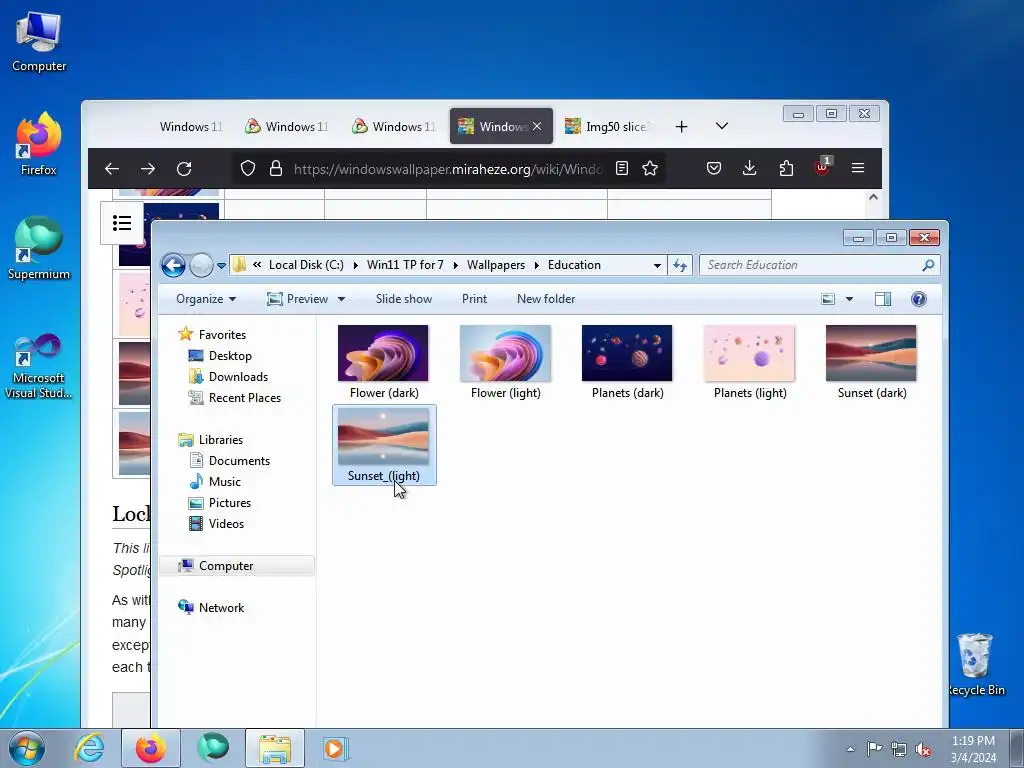Open Firefox extensions puzzle icon
Screen dimensions: 1024x768
click(786, 168)
